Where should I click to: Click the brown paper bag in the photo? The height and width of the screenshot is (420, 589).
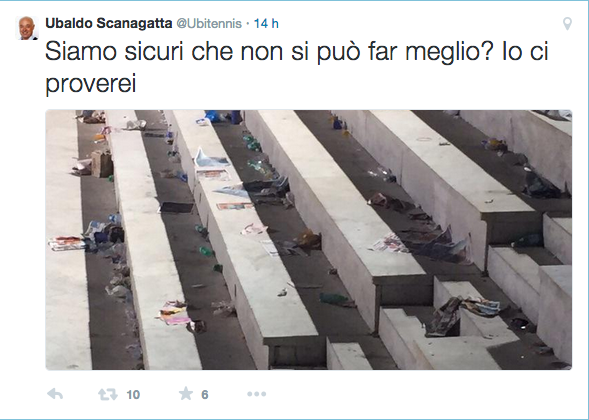coord(101,163)
